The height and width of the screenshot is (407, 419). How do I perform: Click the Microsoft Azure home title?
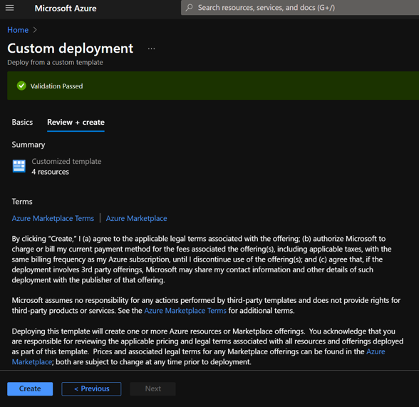[x=65, y=8]
